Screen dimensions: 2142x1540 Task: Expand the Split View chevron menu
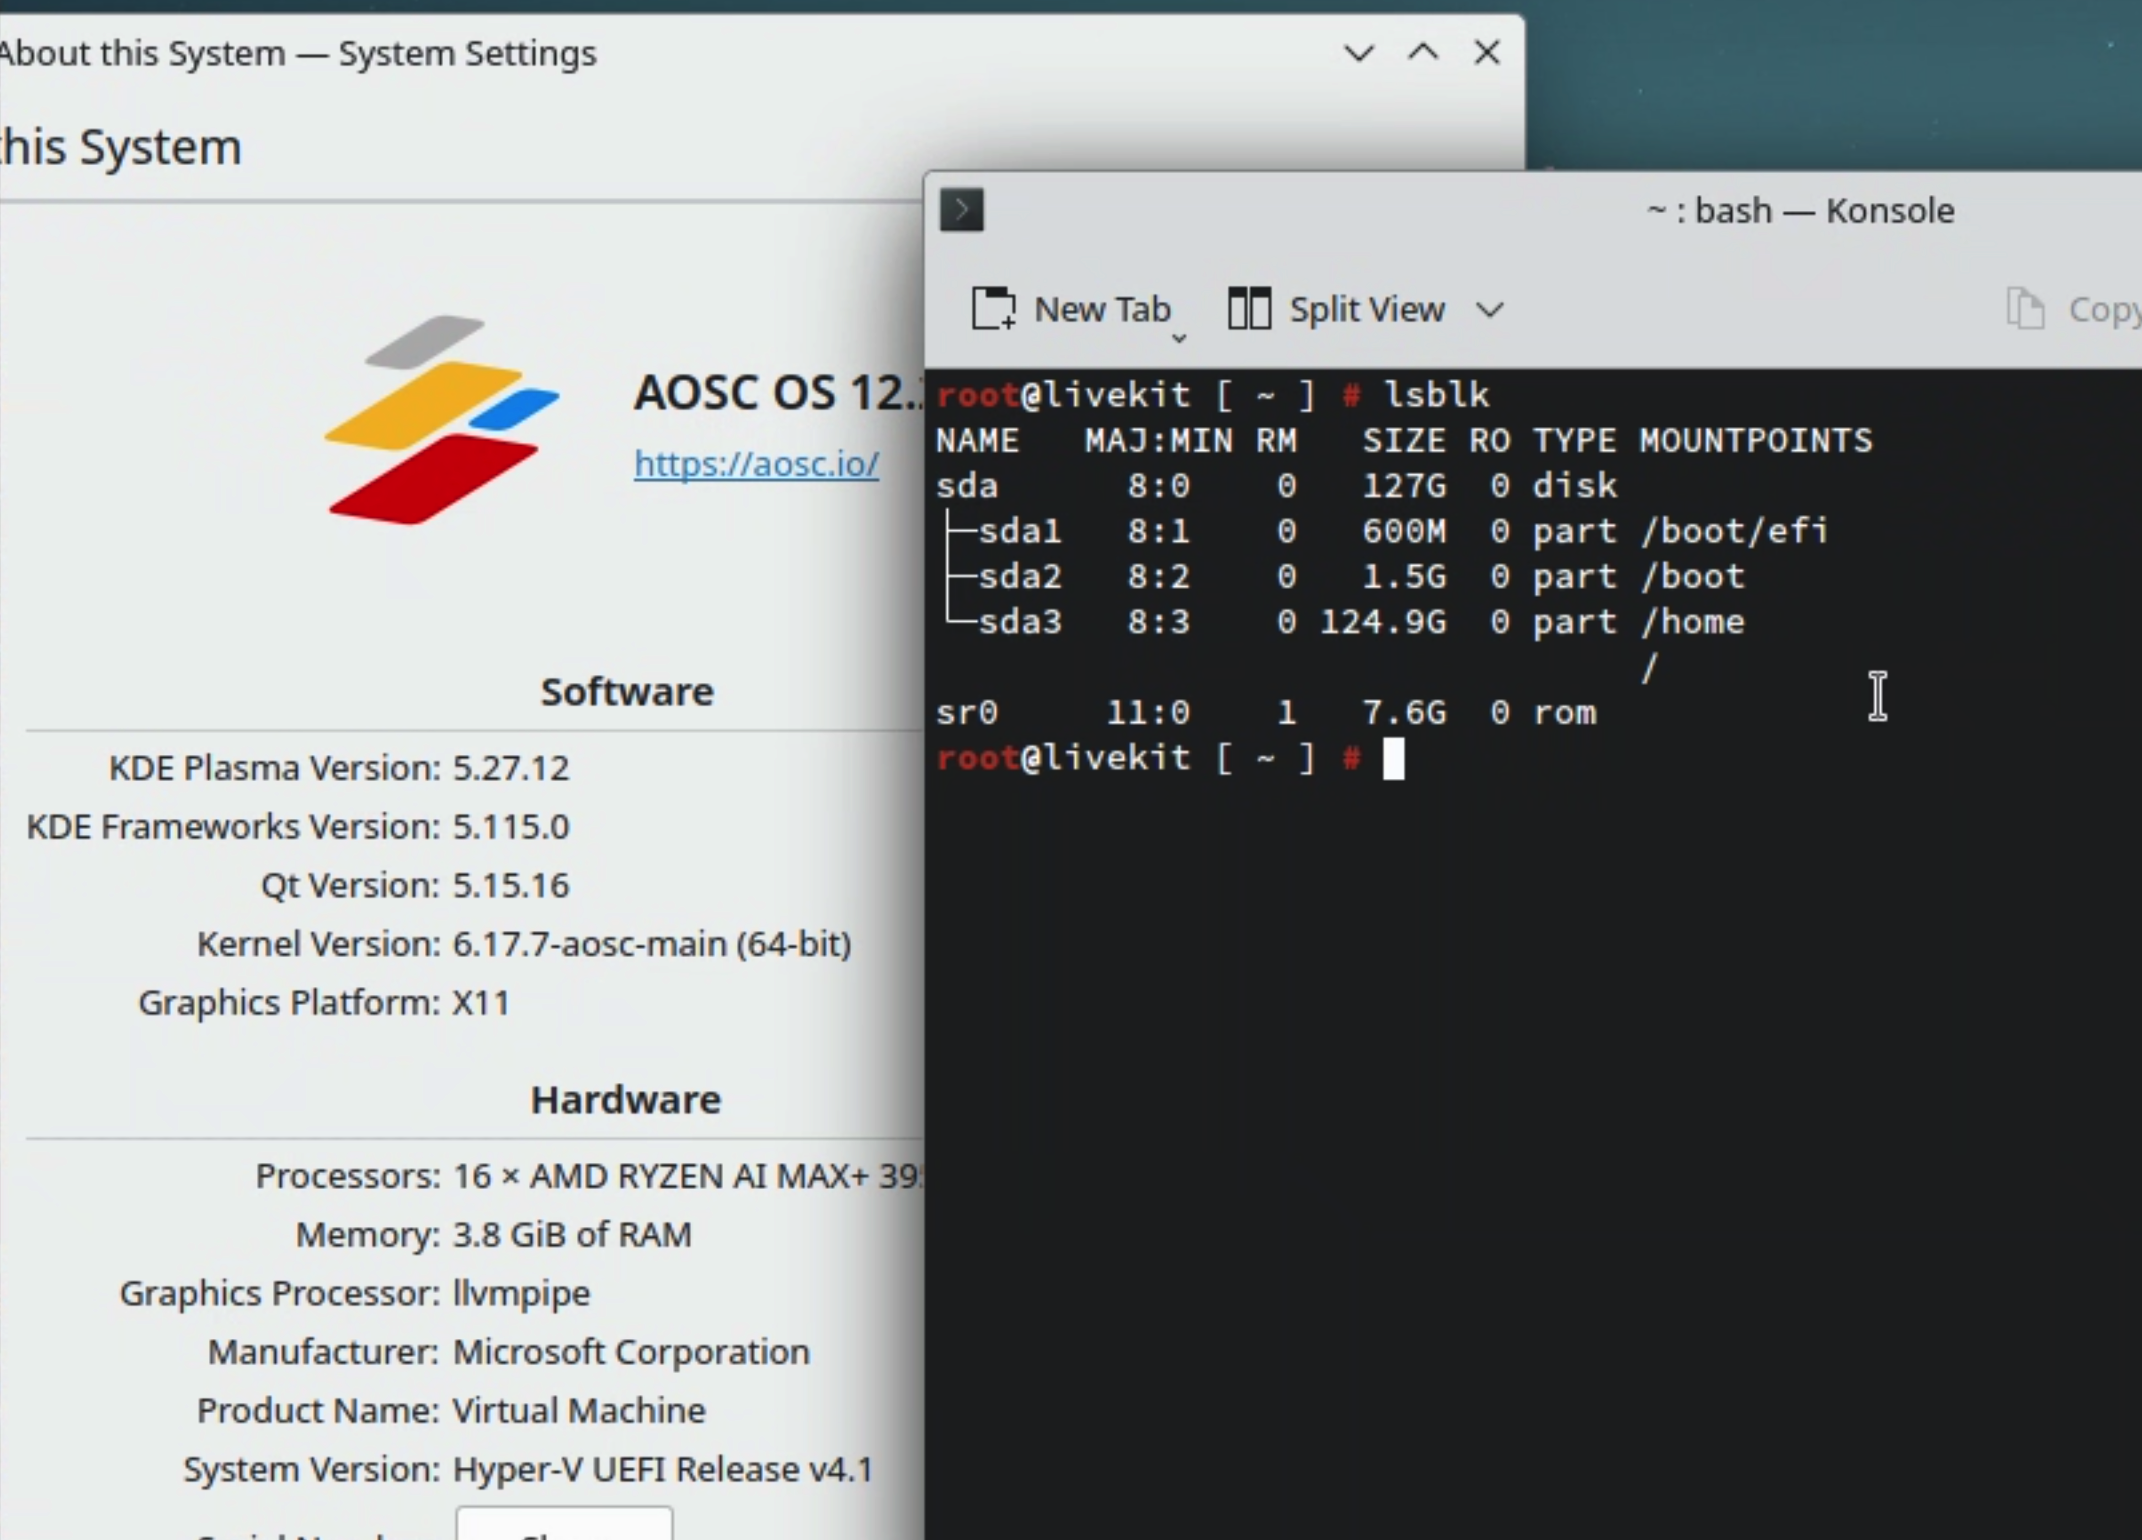point(1490,310)
